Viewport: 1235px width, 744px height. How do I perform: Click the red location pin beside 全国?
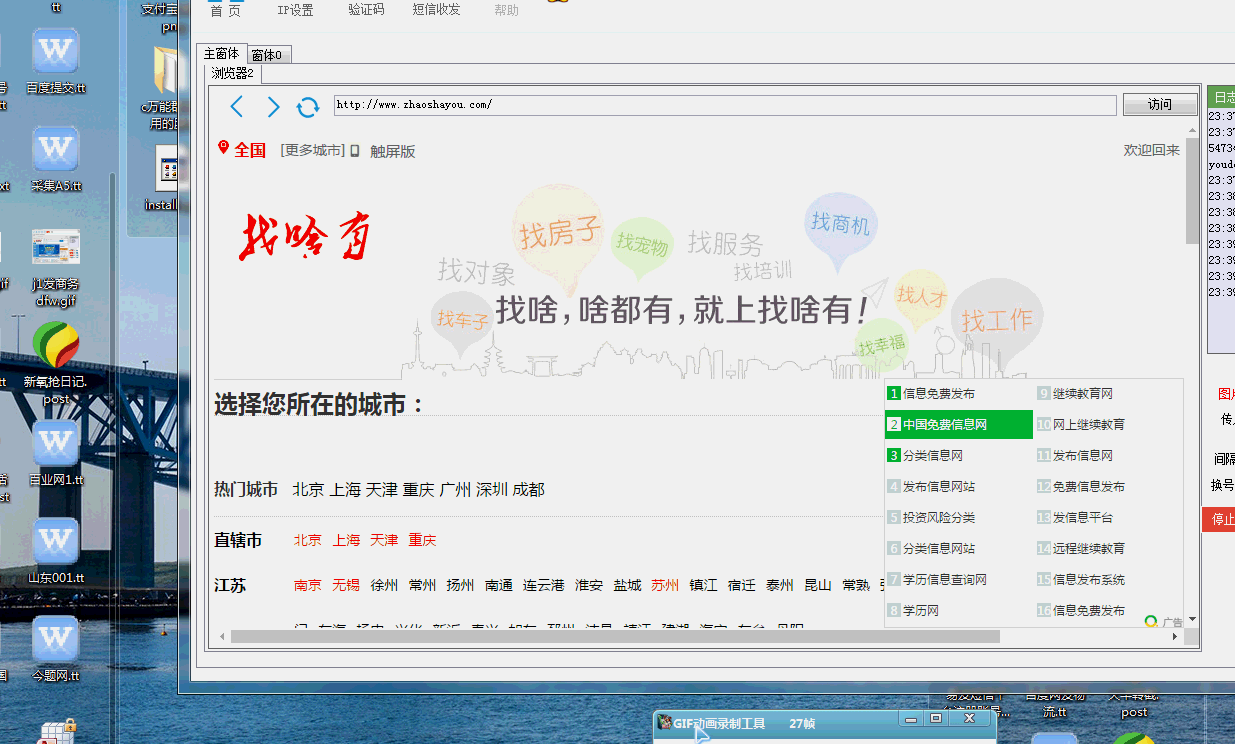[x=224, y=148]
